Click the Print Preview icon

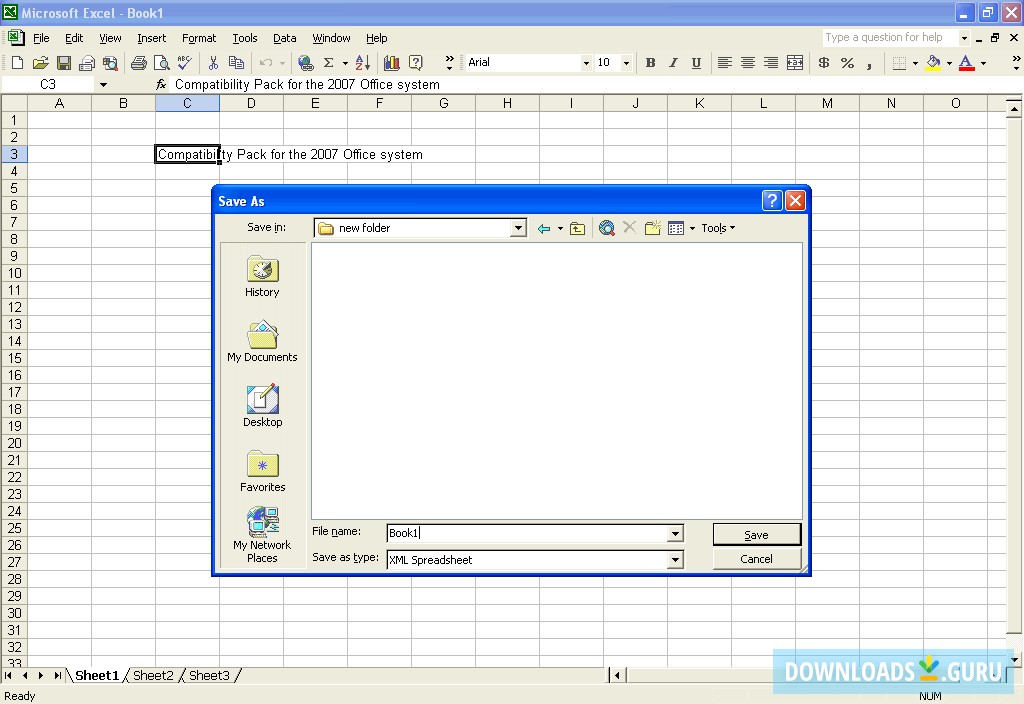point(161,62)
